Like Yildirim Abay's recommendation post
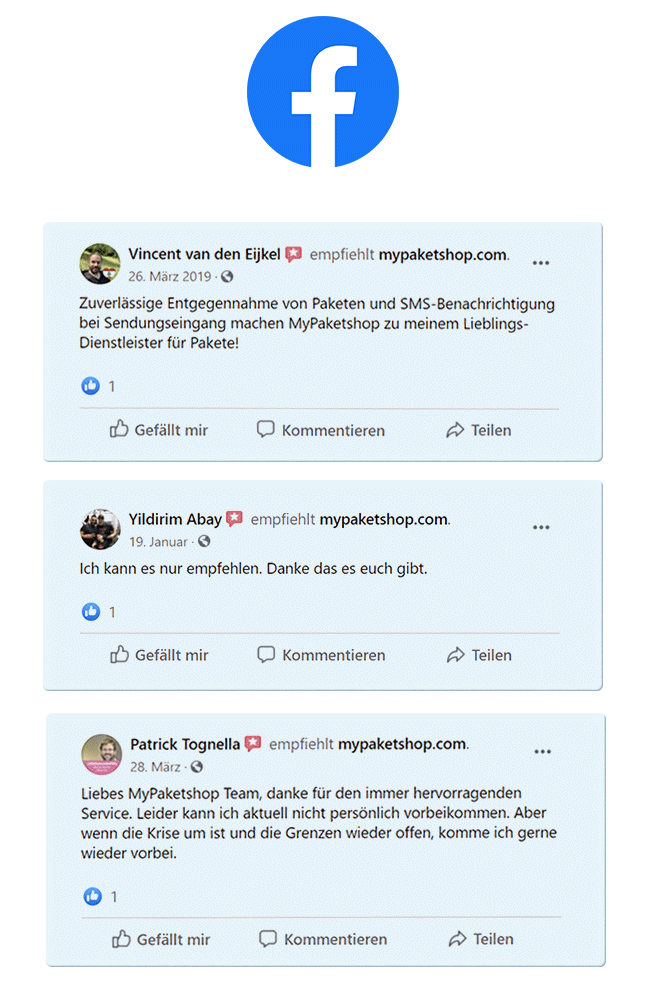The width and height of the screenshot is (648, 1002). click(x=159, y=655)
